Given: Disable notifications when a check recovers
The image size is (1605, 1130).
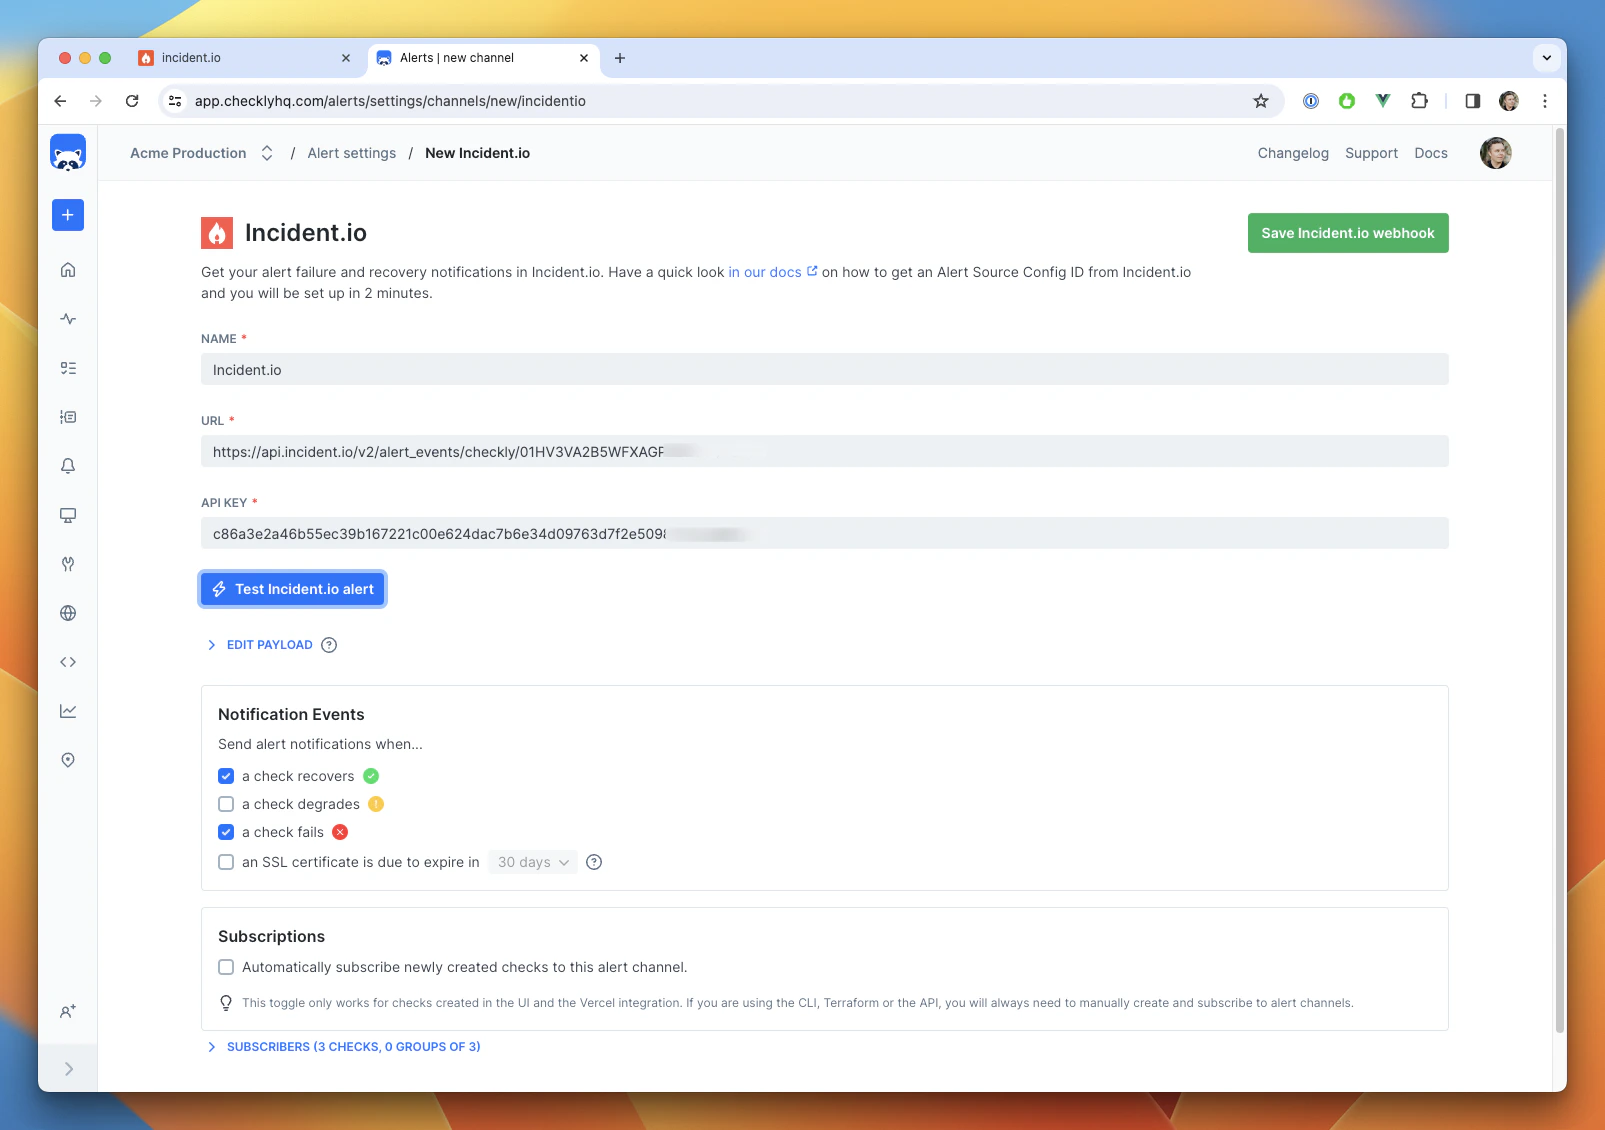Looking at the screenshot, I should [226, 775].
